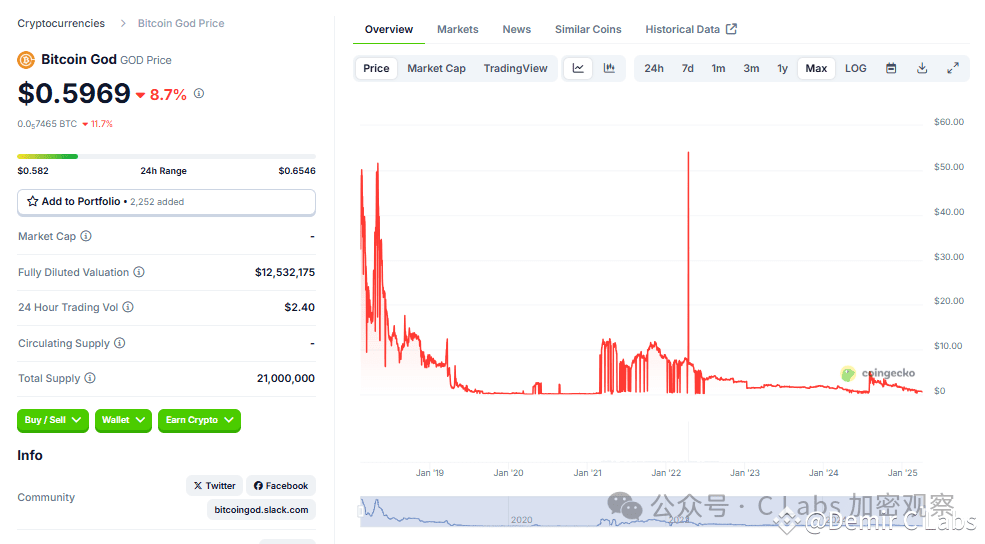Image resolution: width=985 pixels, height=544 pixels.
Task: Switch to line chart view icon
Action: (578, 68)
